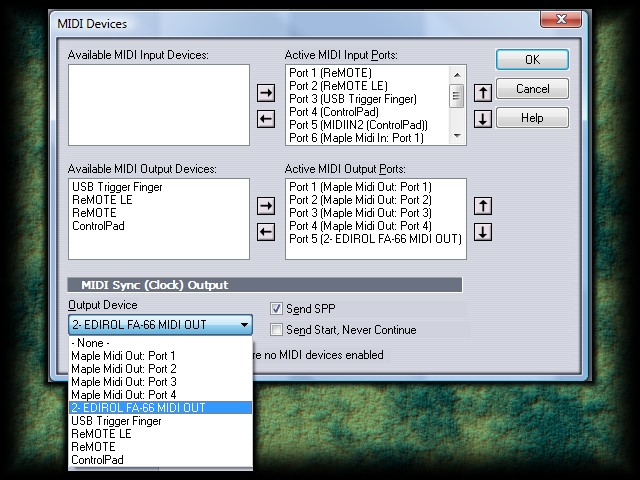Choose ReMOTE LE in dropdown list
The image size is (640, 480).
160,434
